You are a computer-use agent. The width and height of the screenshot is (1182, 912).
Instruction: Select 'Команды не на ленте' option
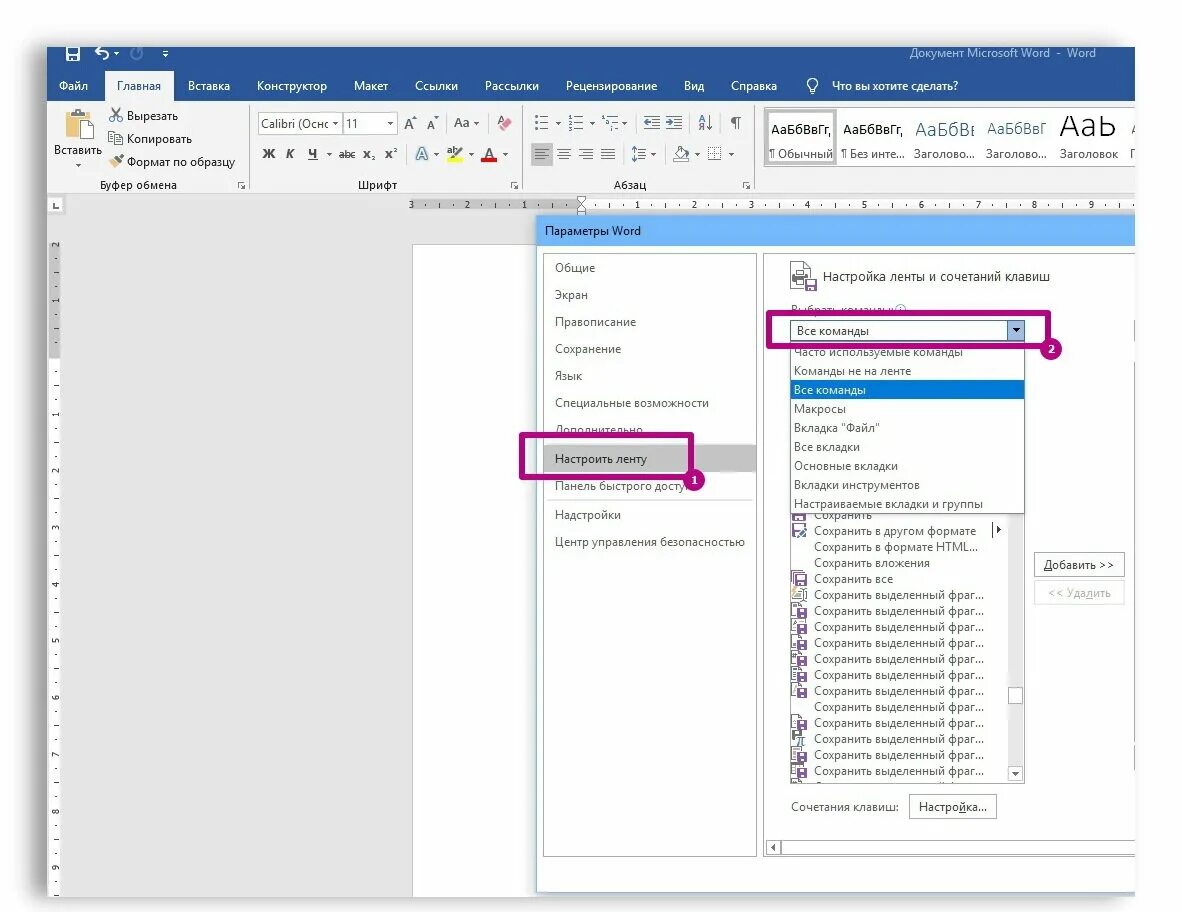(x=907, y=371)
